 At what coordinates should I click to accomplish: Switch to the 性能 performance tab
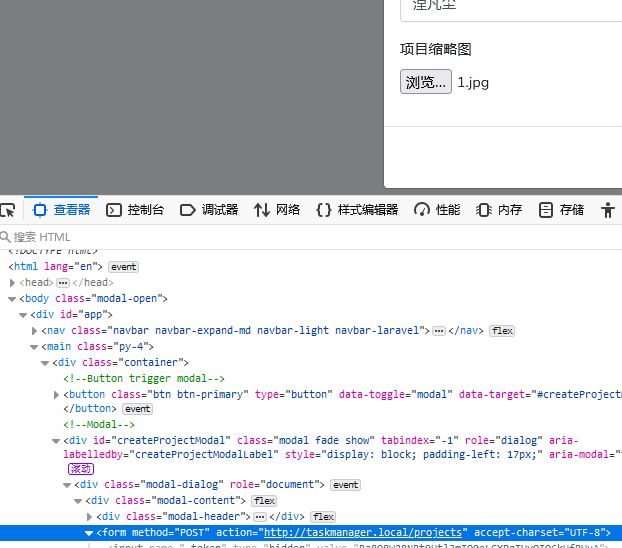click(x=437, y=210)
